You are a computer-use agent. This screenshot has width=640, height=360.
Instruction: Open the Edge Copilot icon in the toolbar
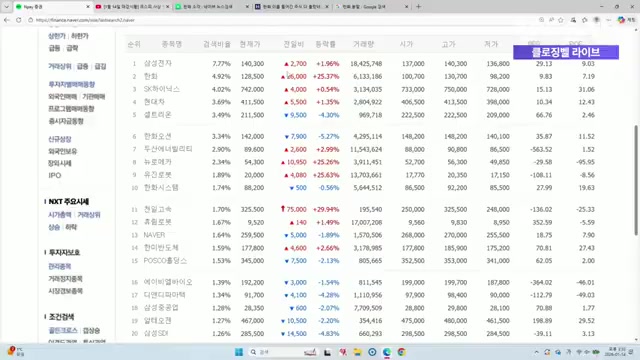(621, 20)
